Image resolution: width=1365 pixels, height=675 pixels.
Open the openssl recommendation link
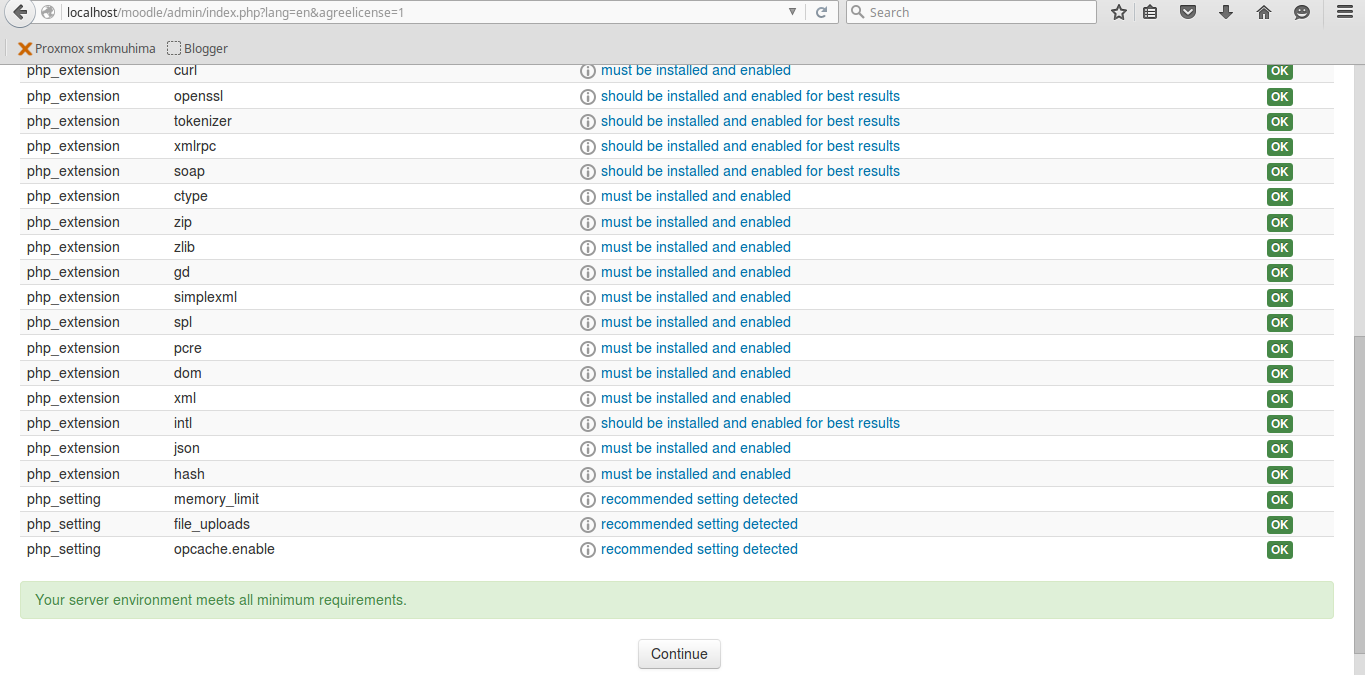coord(750,96)
